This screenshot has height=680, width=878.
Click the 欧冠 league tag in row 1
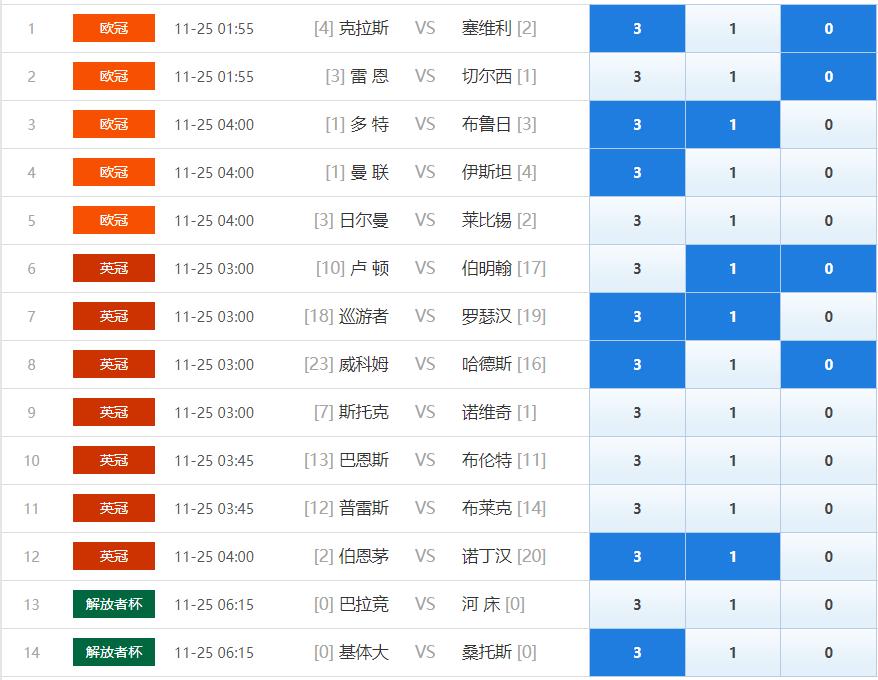(x=114, y=28)
